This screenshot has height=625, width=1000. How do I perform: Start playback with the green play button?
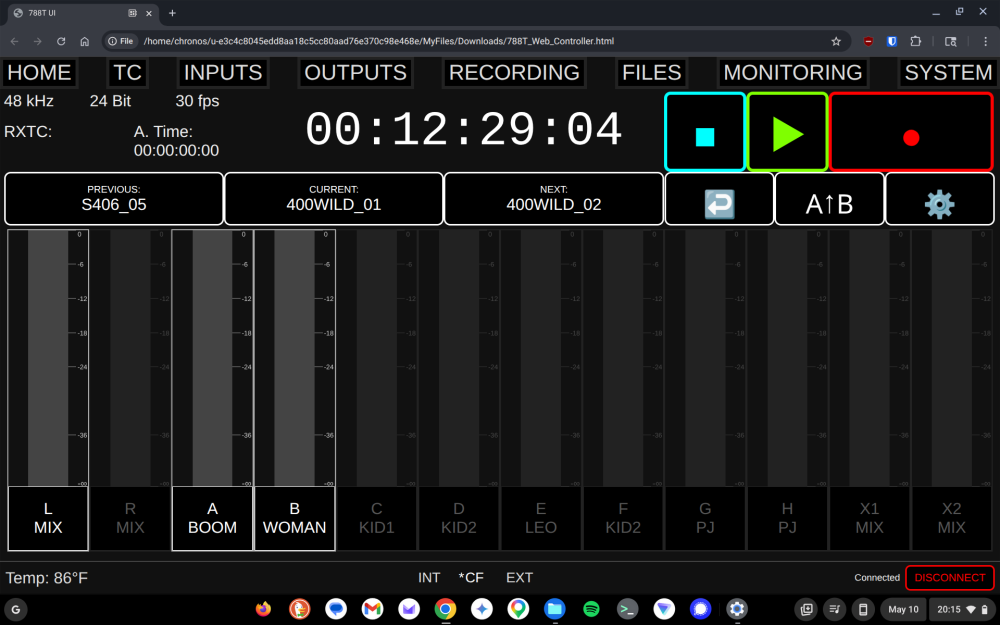click(787, 132)
